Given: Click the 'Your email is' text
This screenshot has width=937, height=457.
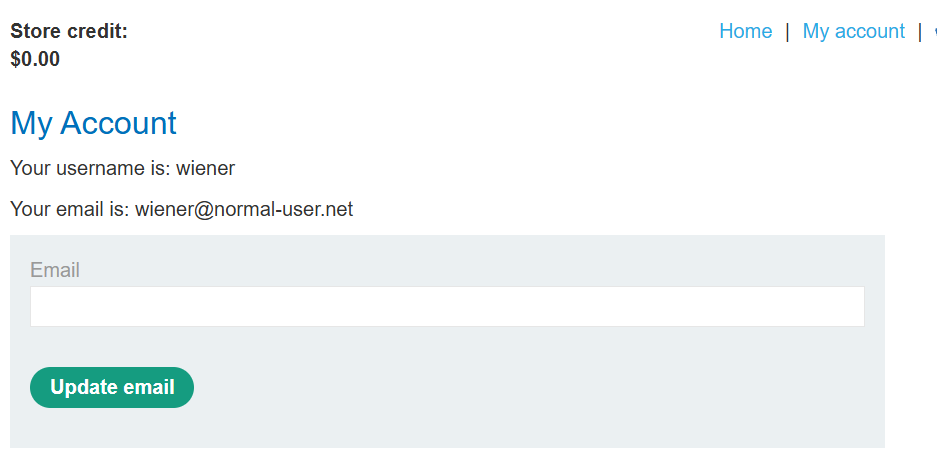Looking at the screenshot, I should point(70,209).
